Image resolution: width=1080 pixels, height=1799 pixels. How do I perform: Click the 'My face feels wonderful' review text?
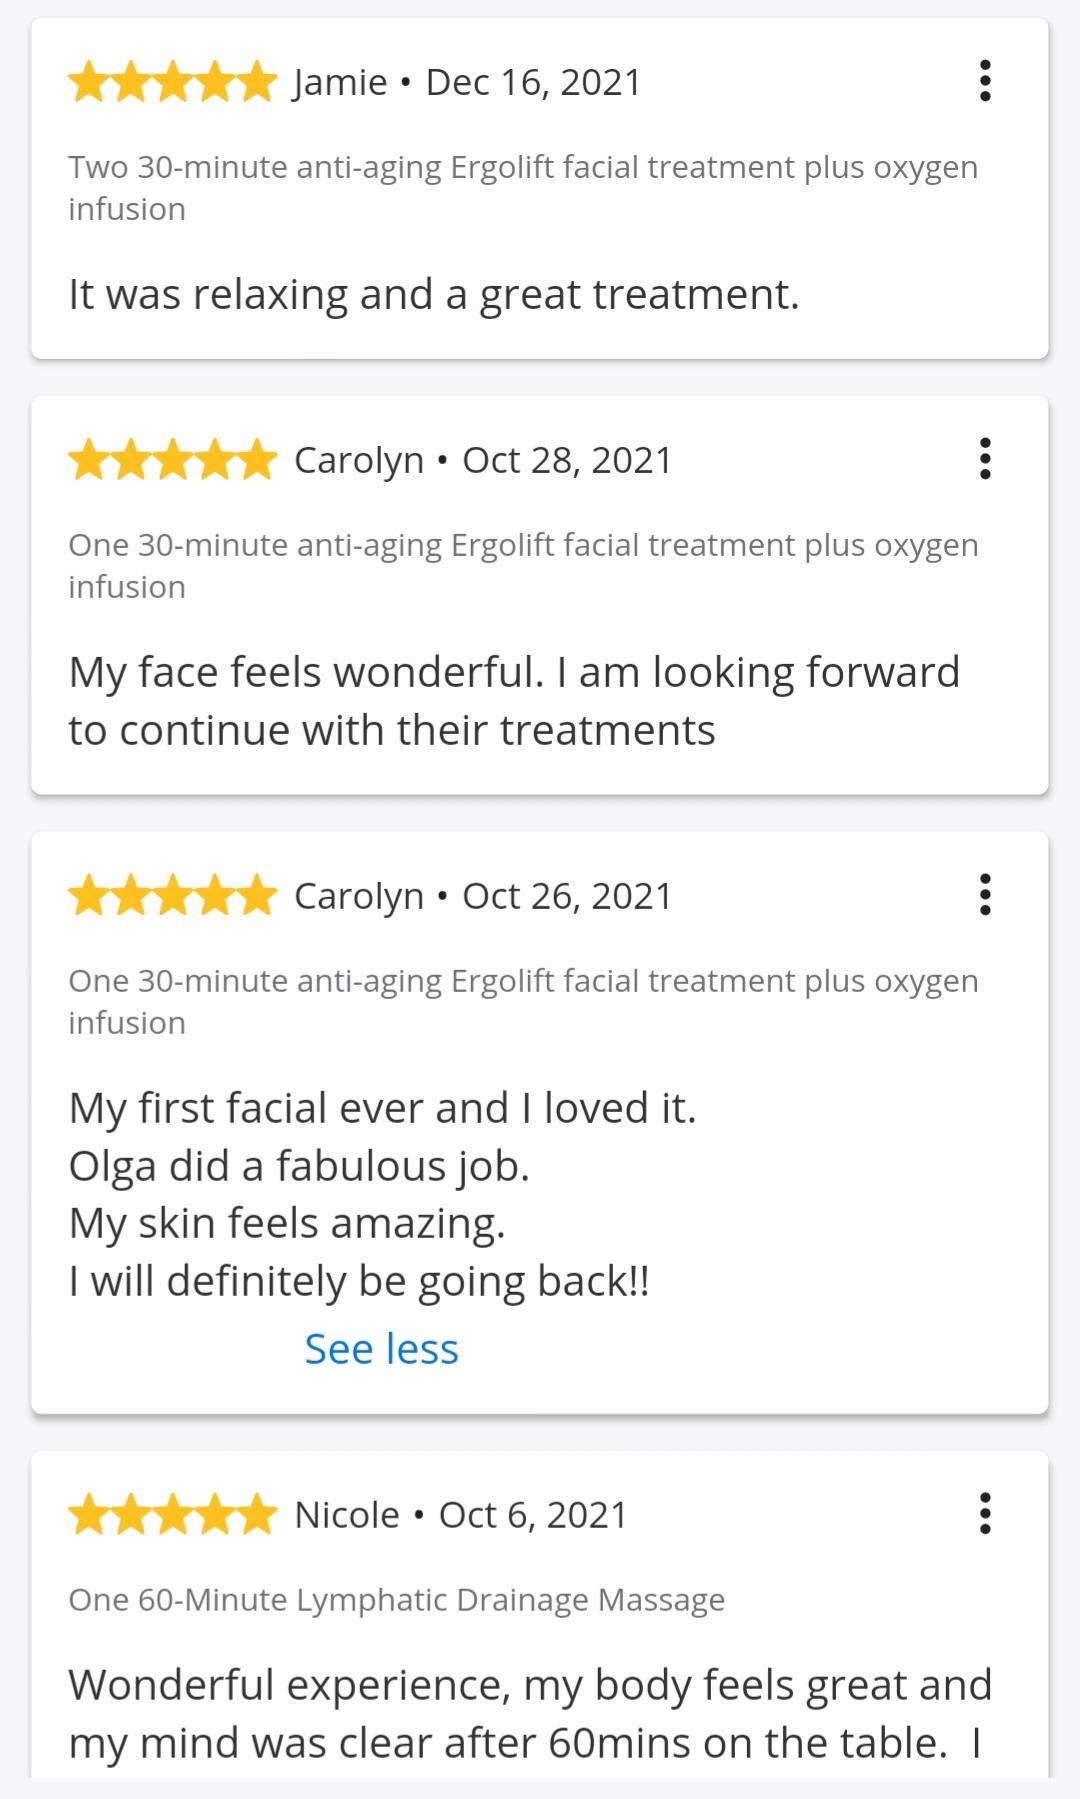click(514, 701)
